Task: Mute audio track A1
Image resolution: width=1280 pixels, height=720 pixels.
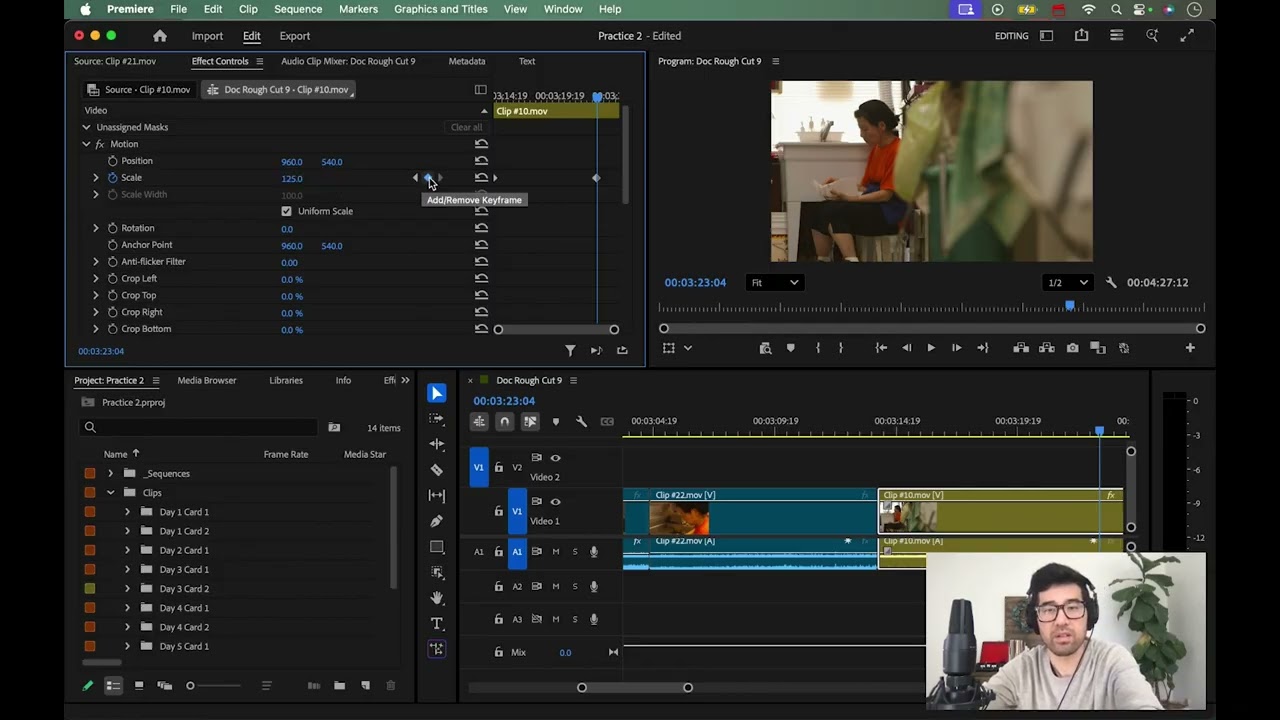Action: point(556,552)
